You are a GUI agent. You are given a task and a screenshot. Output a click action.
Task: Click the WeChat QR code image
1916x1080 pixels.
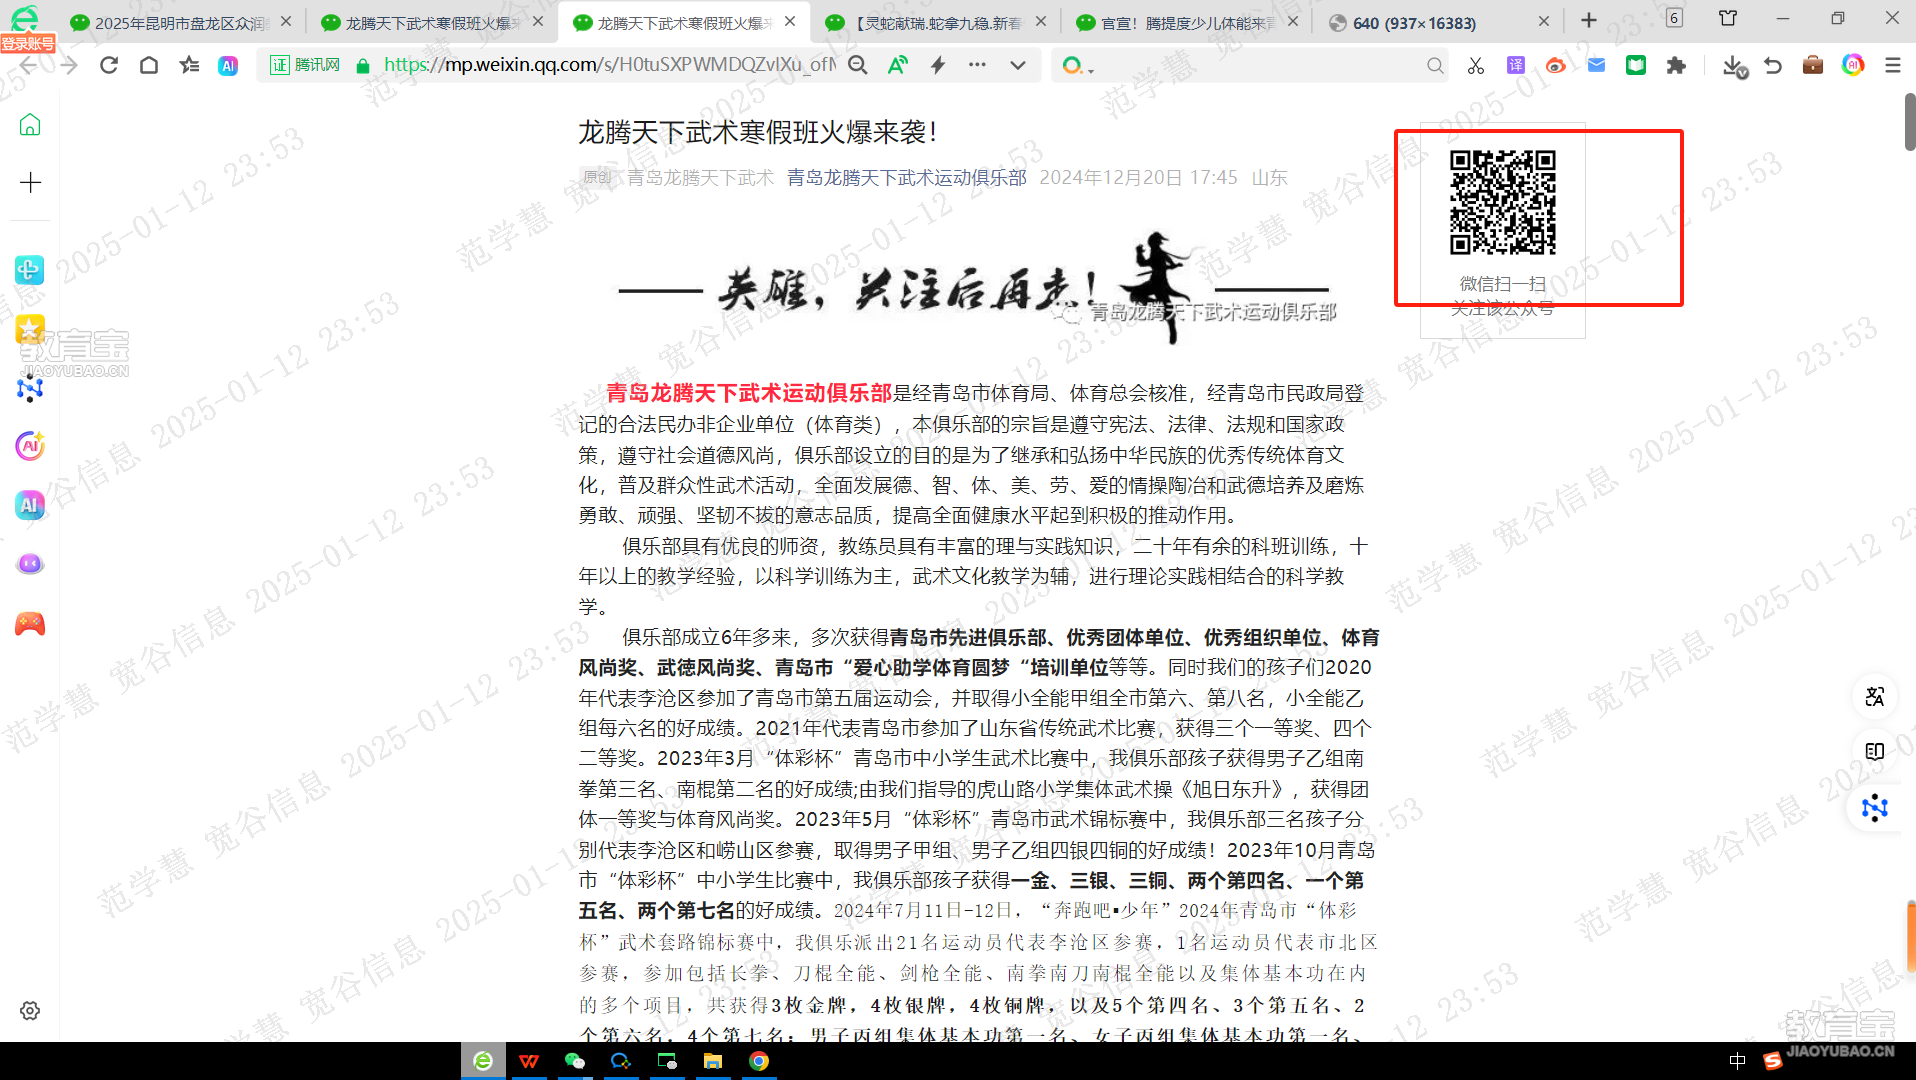tap(1502, 202)
